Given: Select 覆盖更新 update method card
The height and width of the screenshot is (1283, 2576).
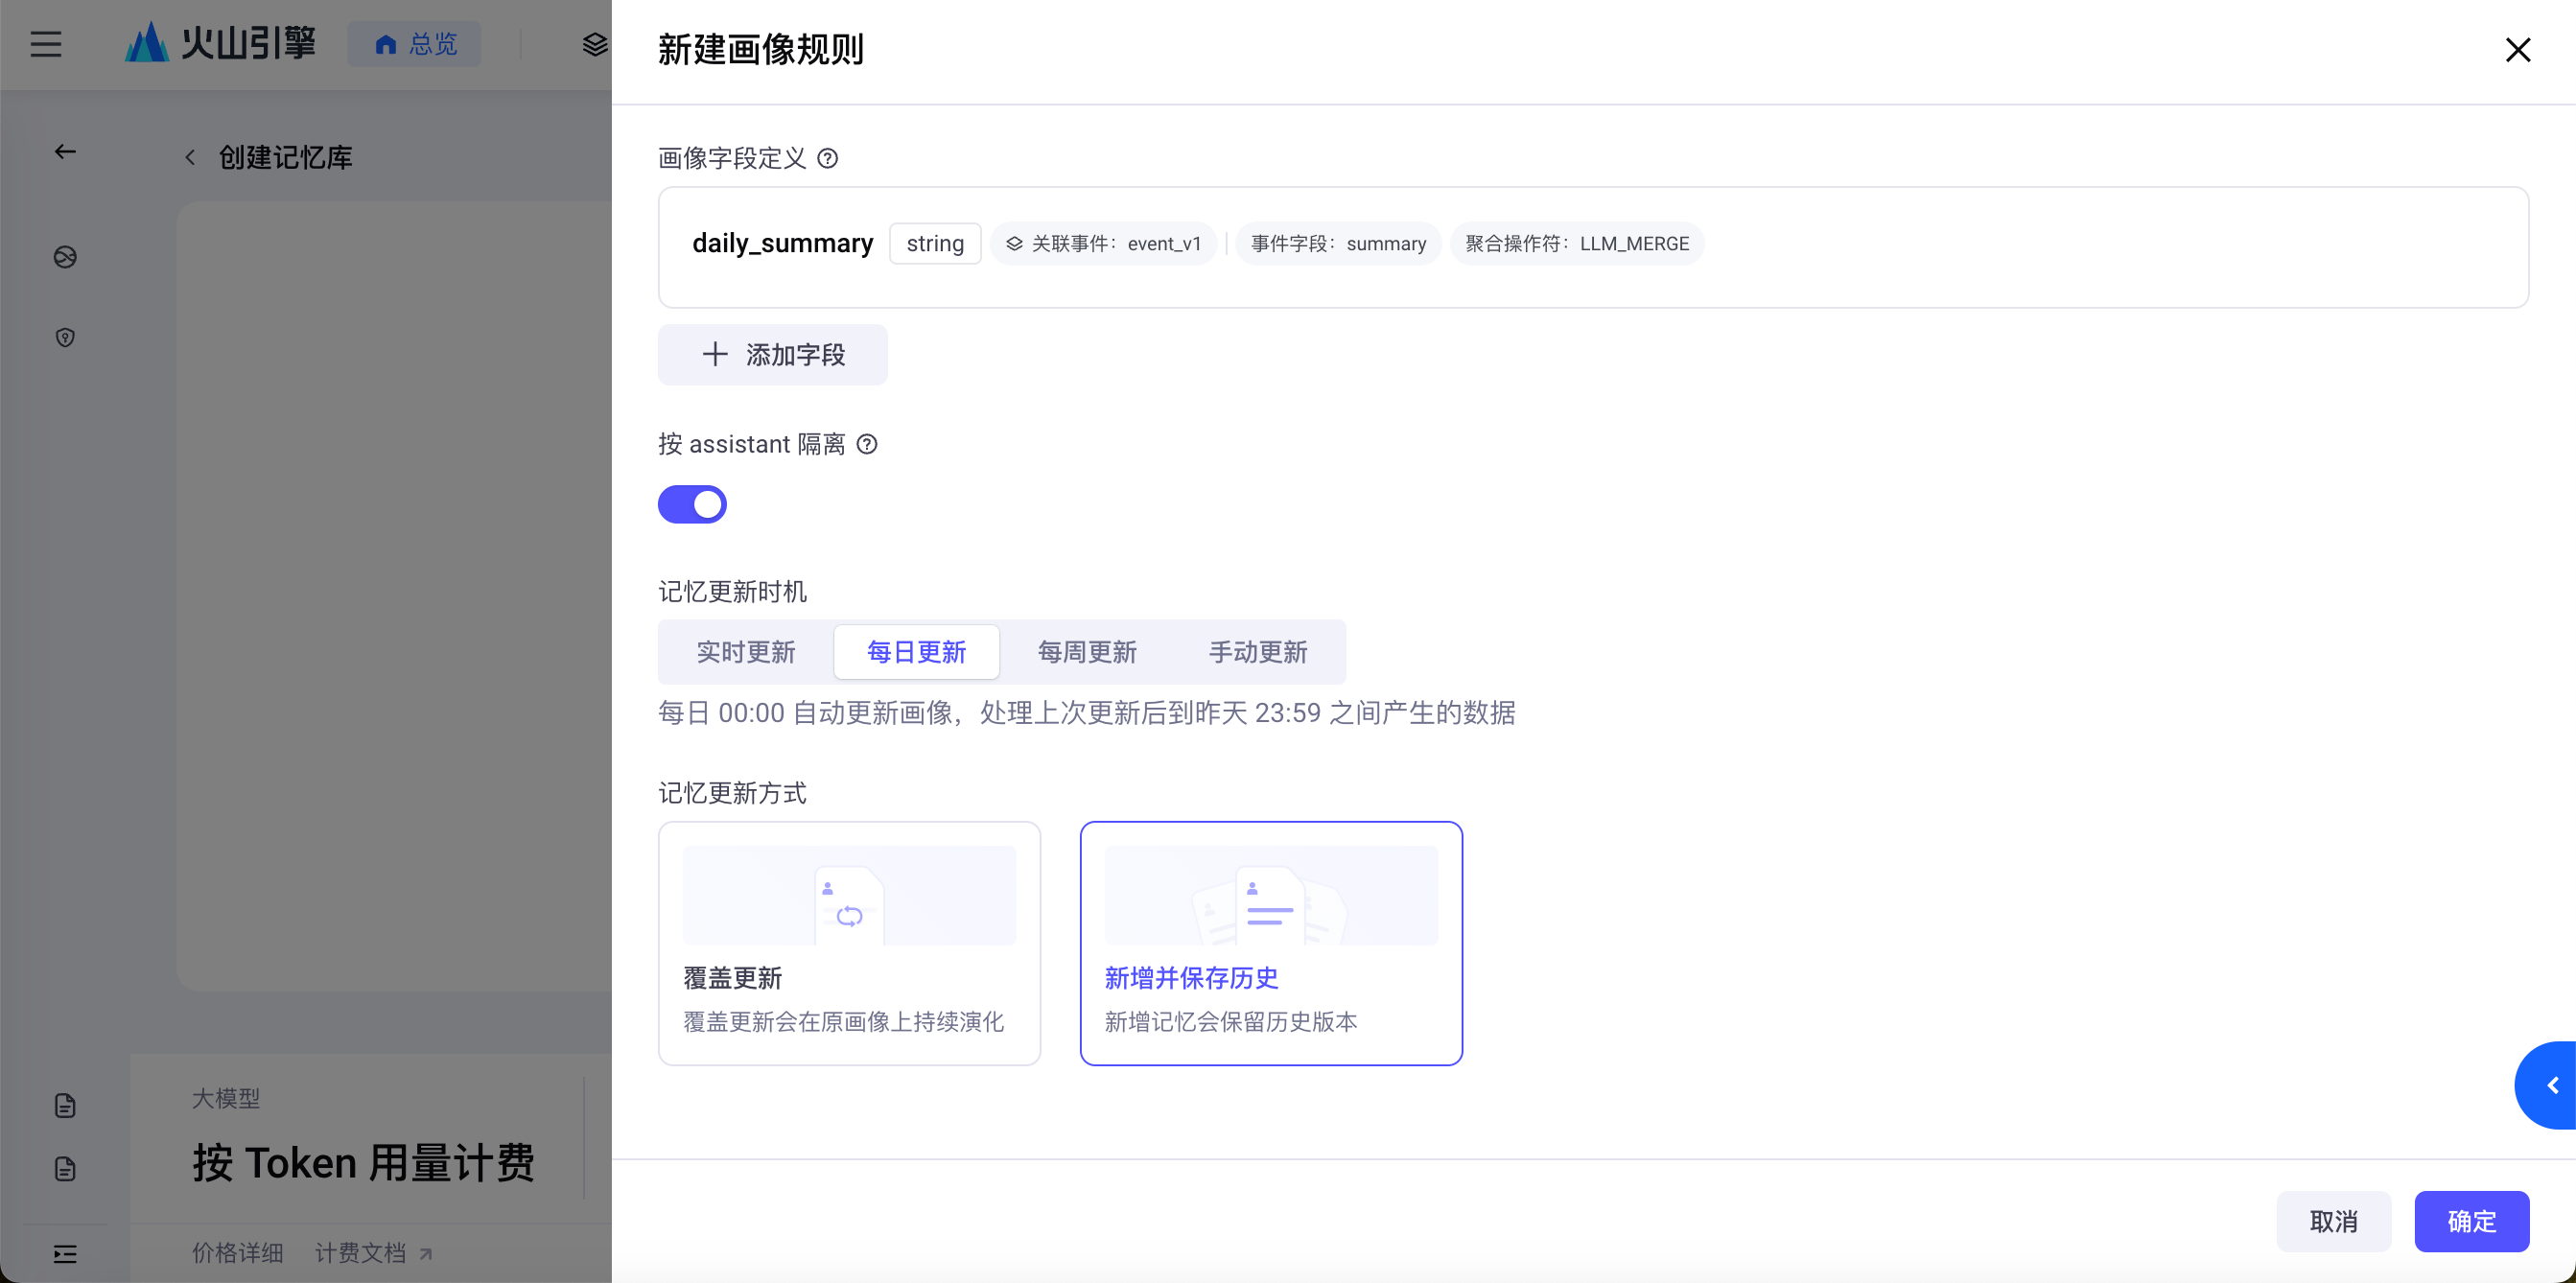Looking at the screenshot, I should pos(849,942).
